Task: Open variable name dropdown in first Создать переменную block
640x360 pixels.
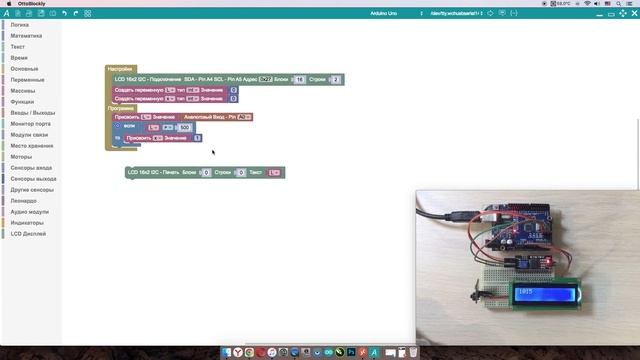Action: click(x=170, y=90)
